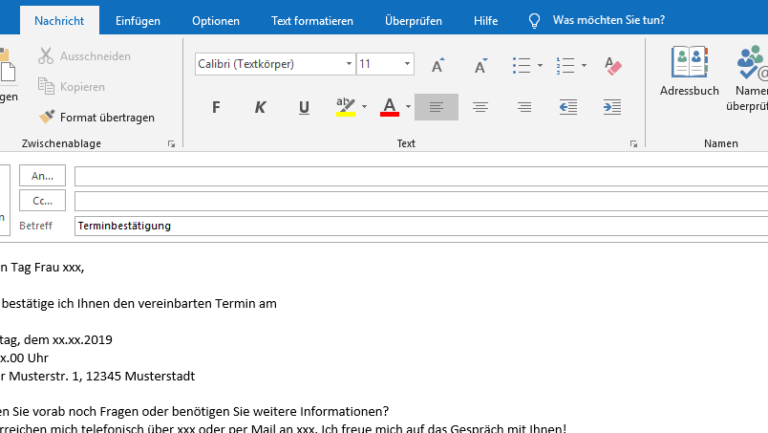
Task: Increase font size with grow icon
Action: point(437,65)
